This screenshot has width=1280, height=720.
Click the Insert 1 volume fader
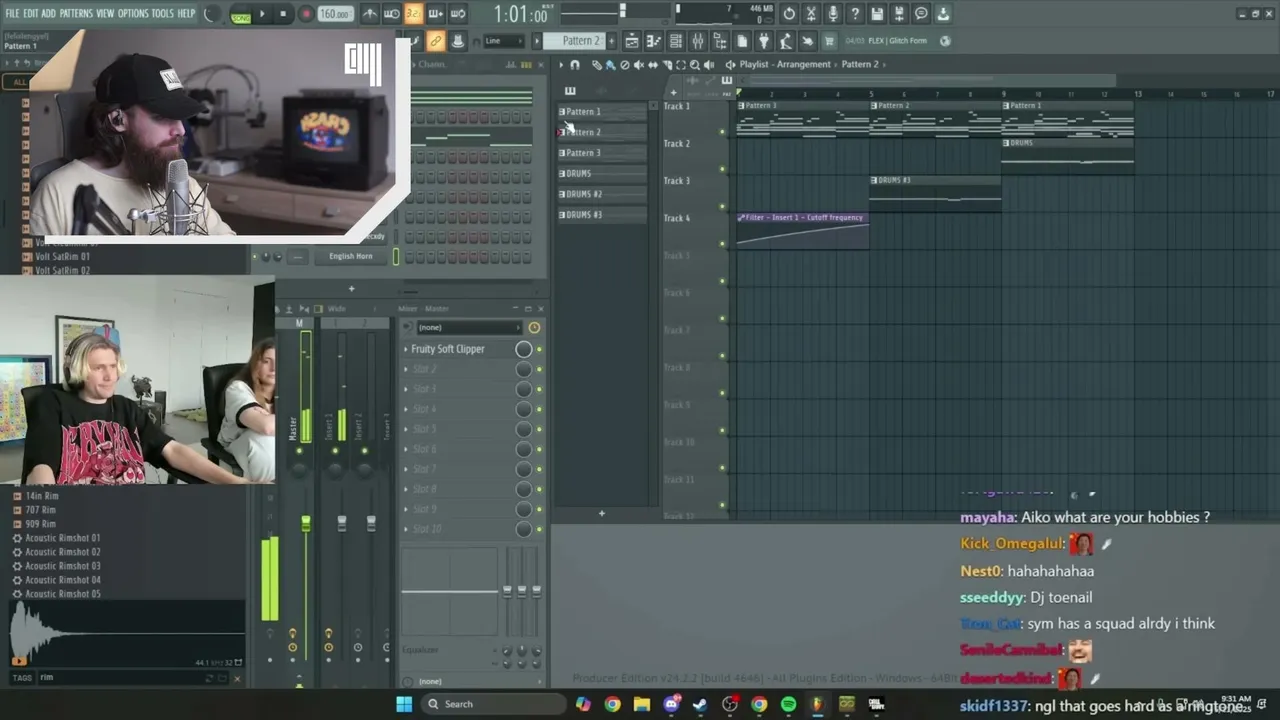tap(342, 523)
